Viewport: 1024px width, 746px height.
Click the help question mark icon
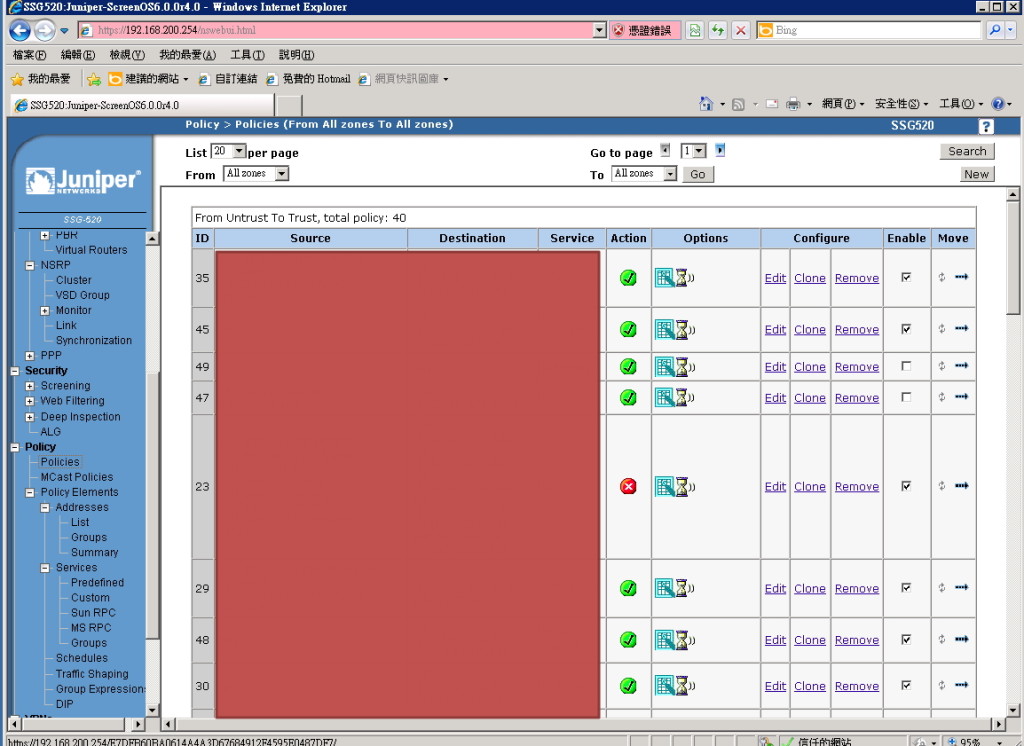click(986, 126)
